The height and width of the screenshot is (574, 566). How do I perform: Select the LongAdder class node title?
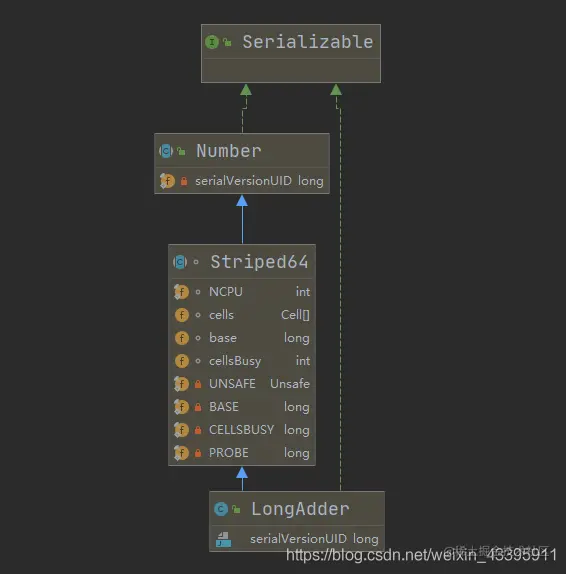point(300,509)
